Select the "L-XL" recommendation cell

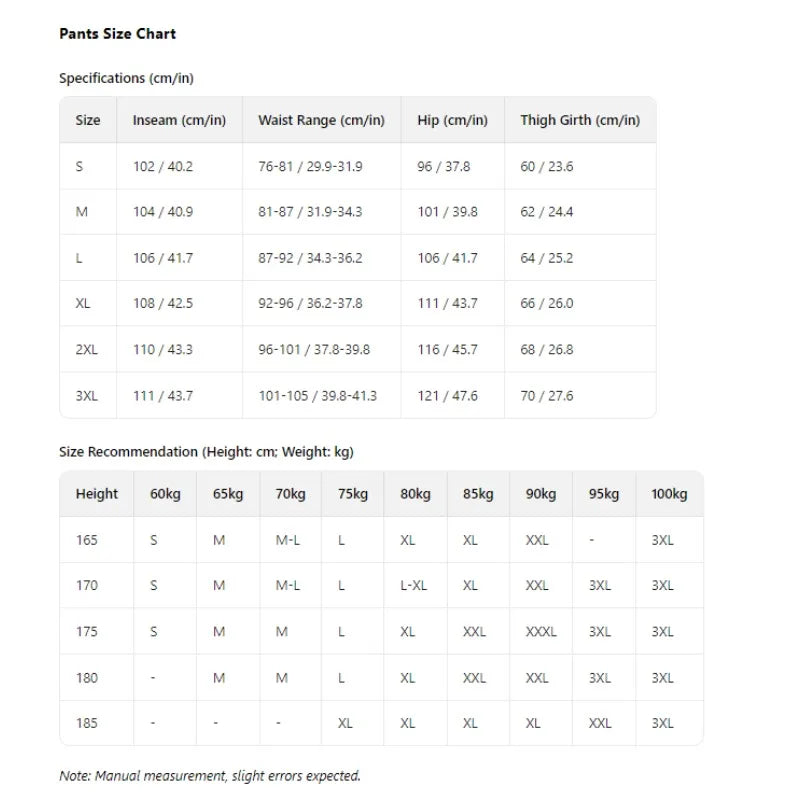413,586
